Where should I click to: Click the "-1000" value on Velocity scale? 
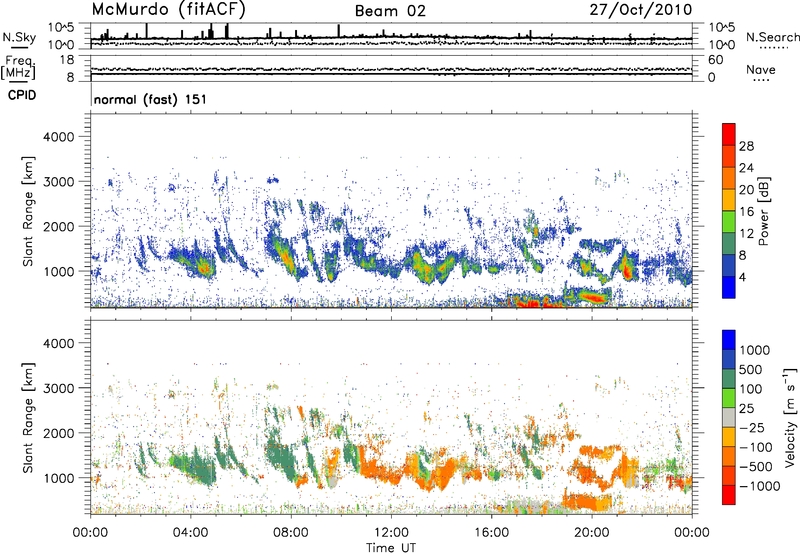[760, 486]
